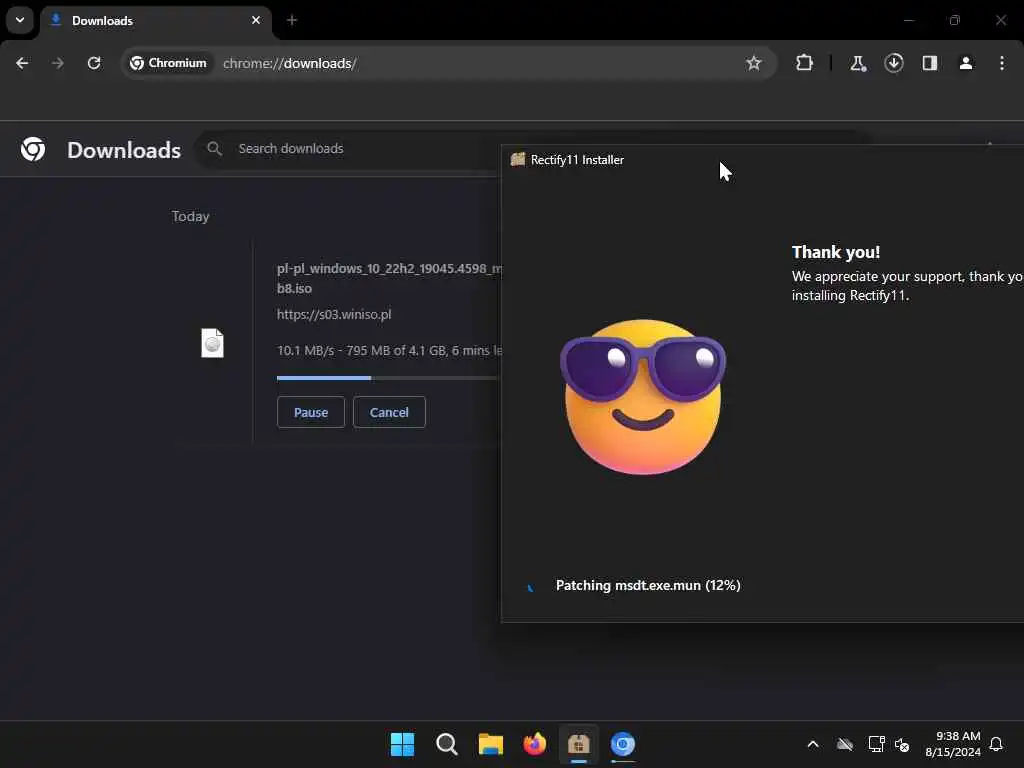Open muted volume tray icon
This screenshot has width=1024, height=768.
pos(902,744)
